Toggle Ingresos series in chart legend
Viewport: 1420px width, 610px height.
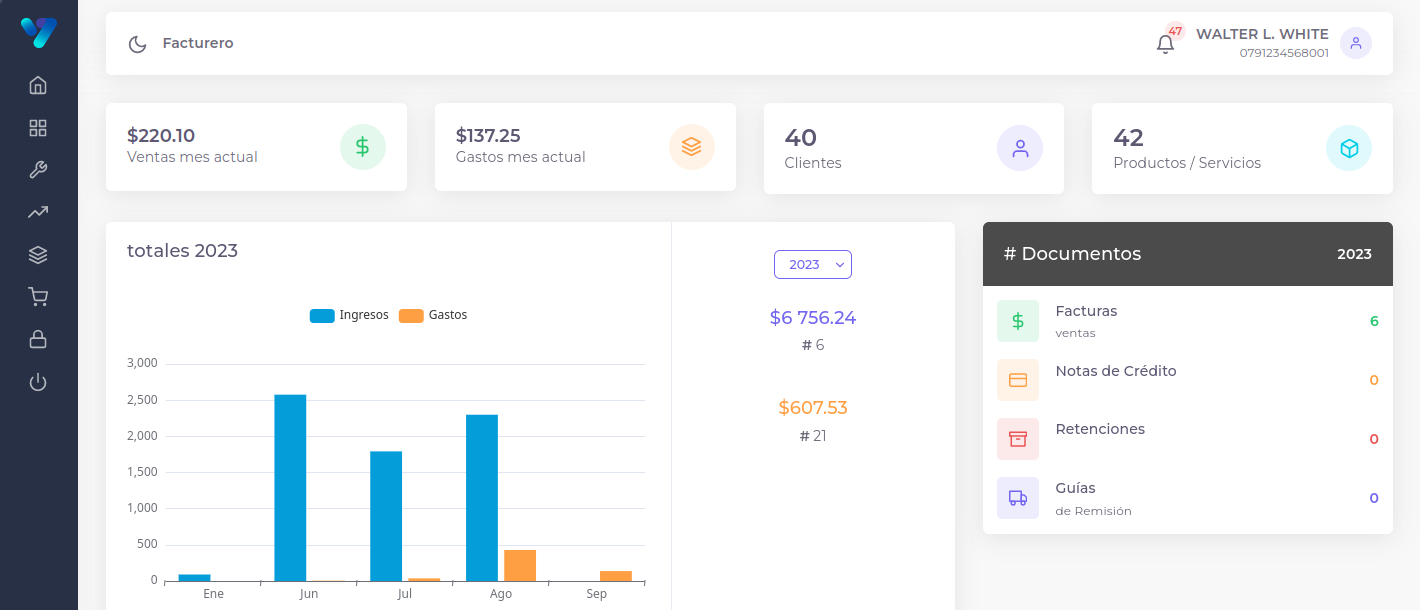click(x=349, y=315)
